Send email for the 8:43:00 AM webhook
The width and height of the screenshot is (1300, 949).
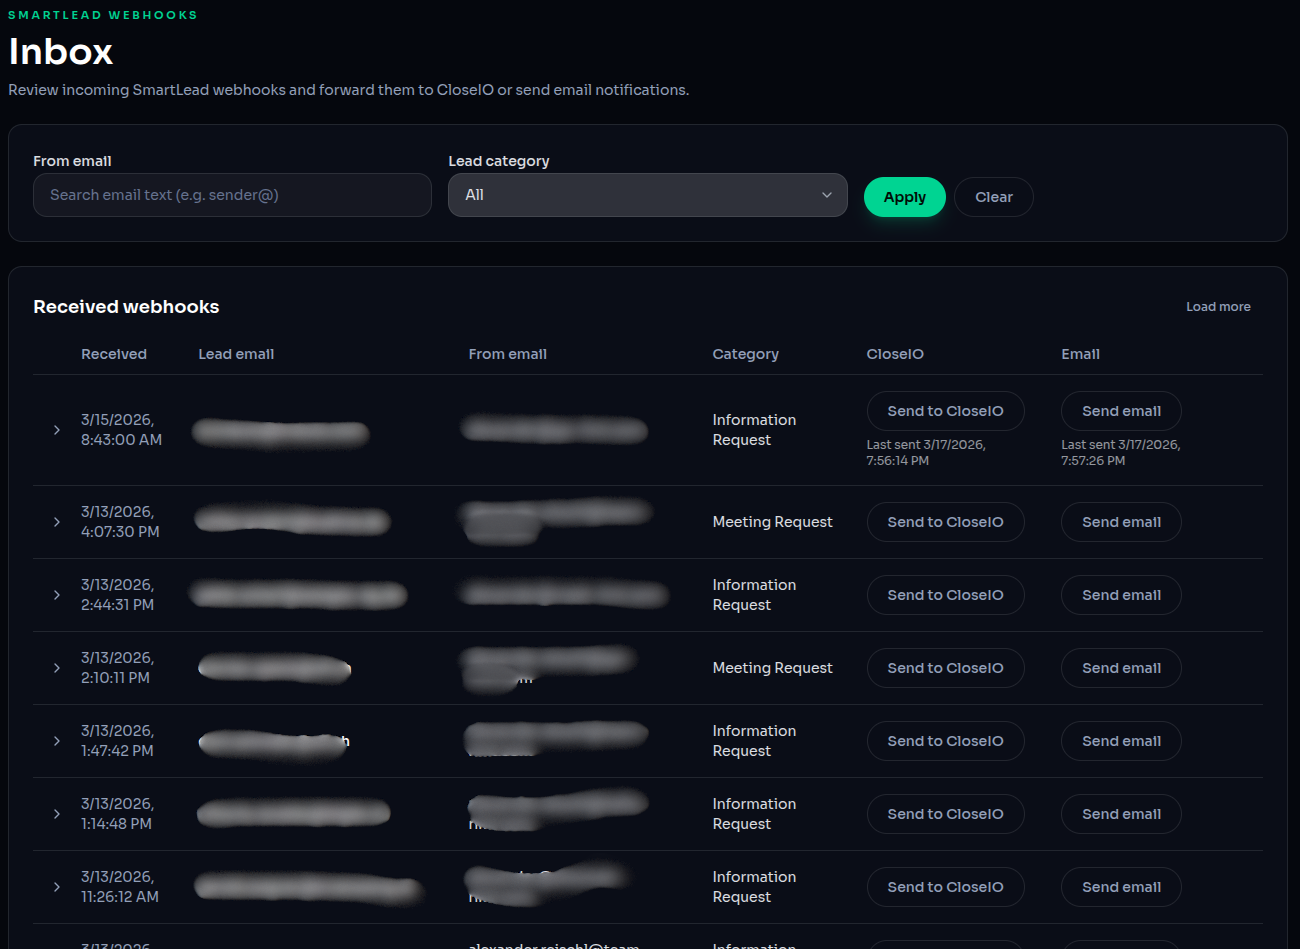(1121, 411)
